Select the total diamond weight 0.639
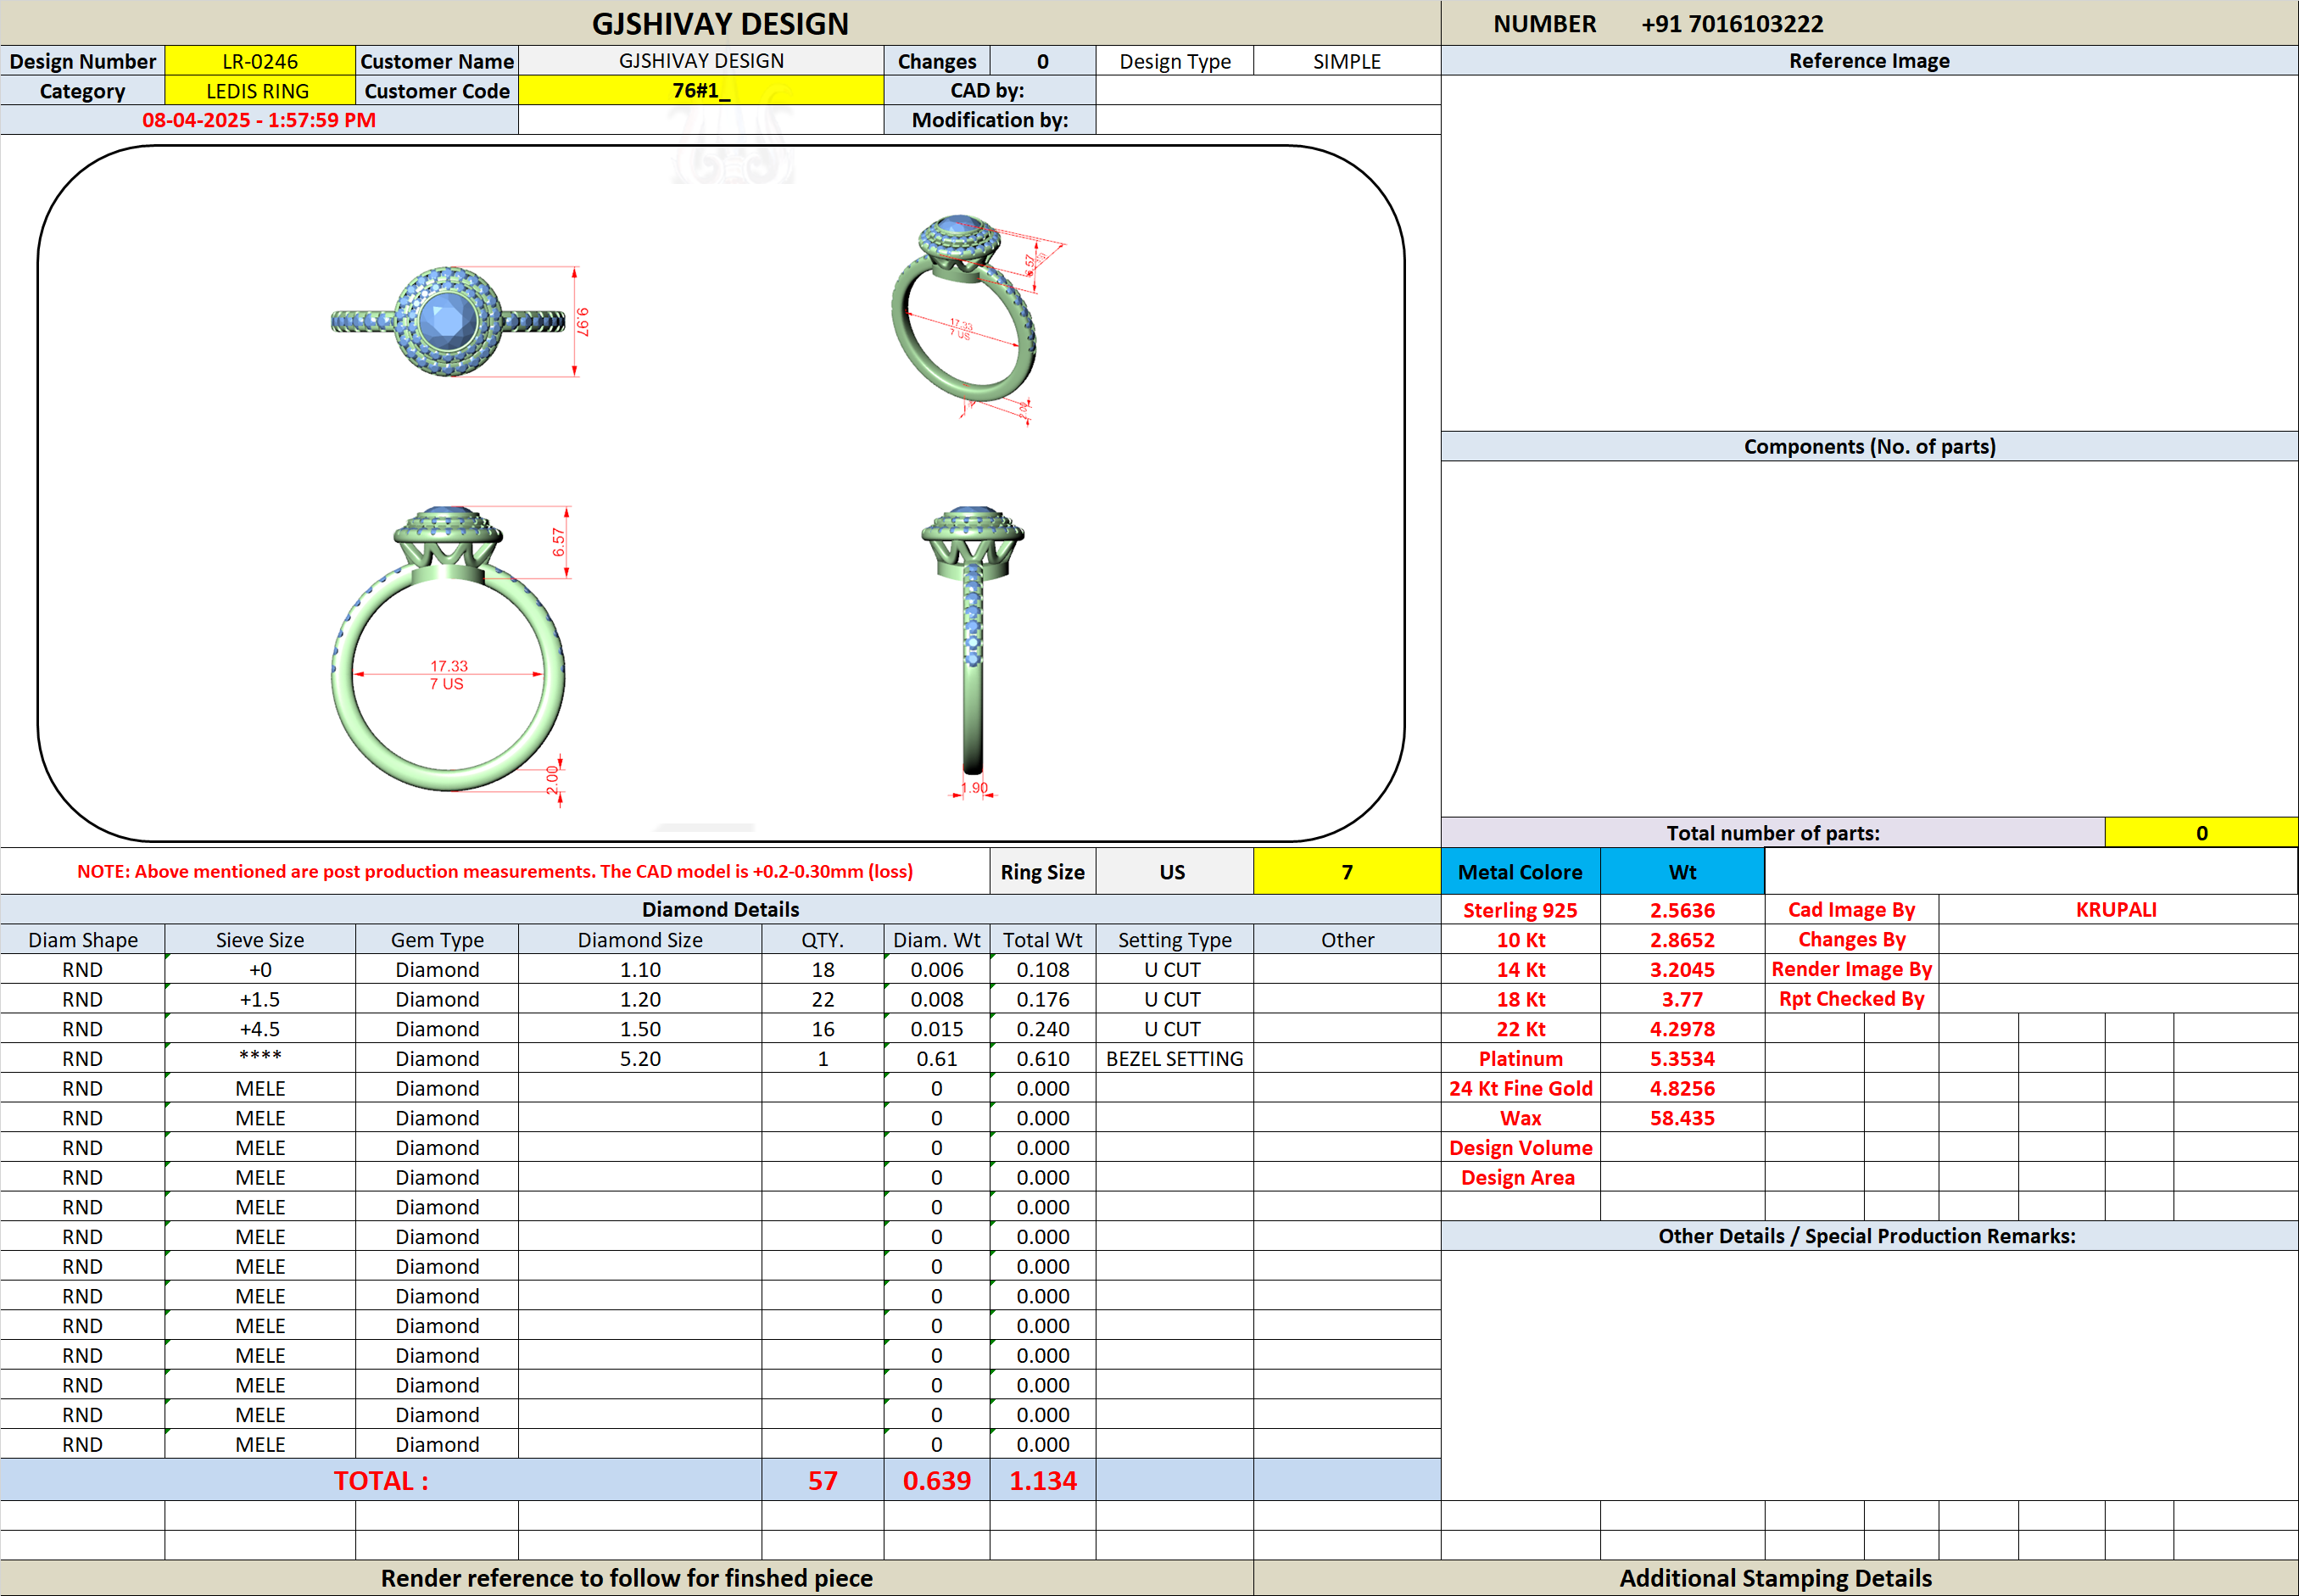Screen dimensions: 2299x1596 [x=937, y=1480]
